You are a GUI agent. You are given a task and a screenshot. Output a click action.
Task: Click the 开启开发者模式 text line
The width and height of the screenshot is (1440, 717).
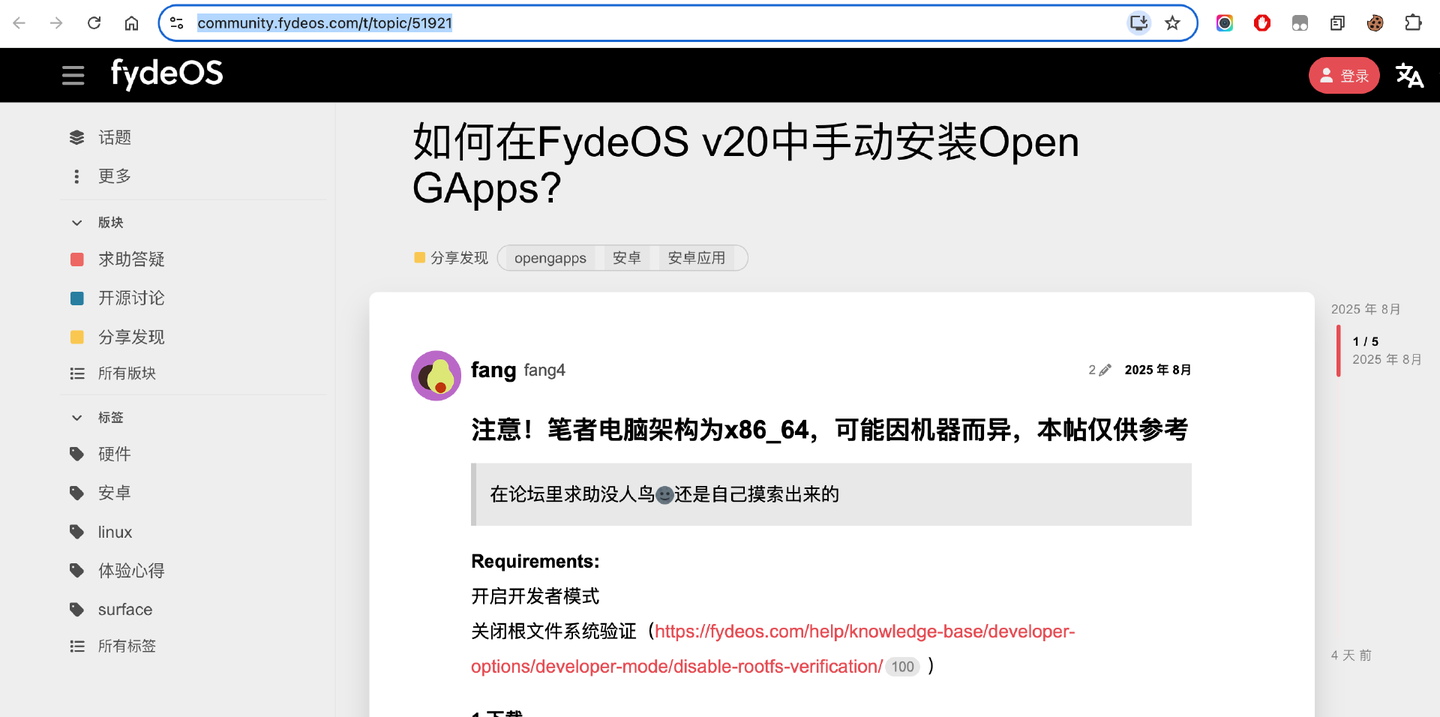535,596
